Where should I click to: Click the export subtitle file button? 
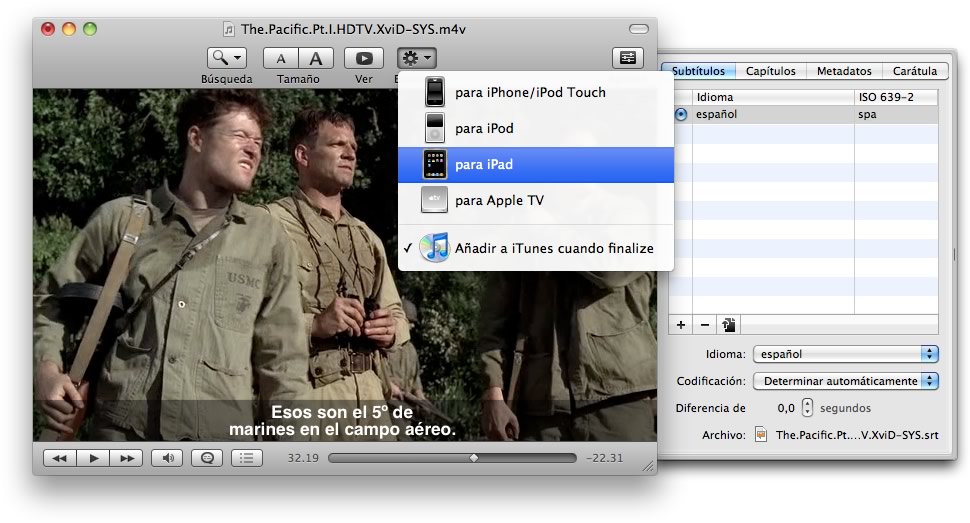pyautogui.click(x=729, y=325)
